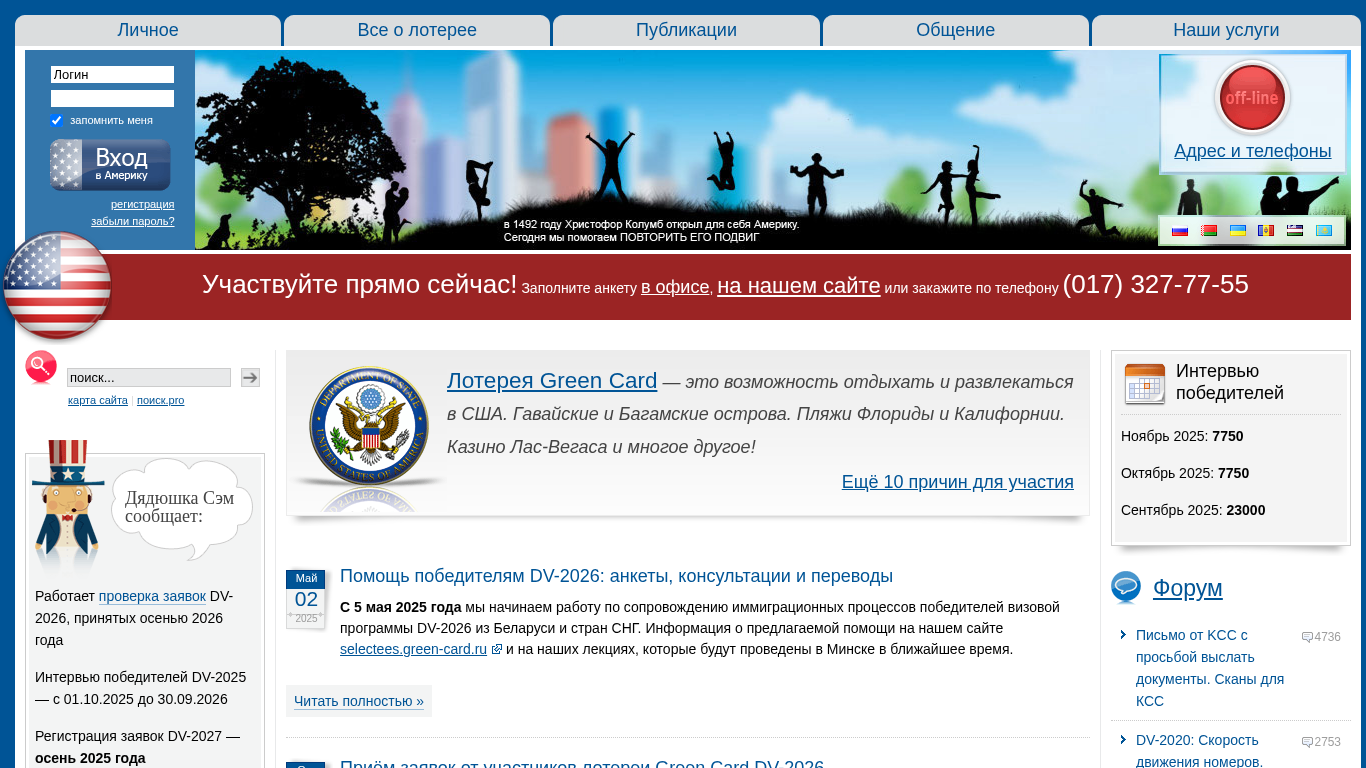Click the Columbus 1492 banner caption
This screenshot has height=768, width=1366.
pyautogui.click(x=652, y=231)
